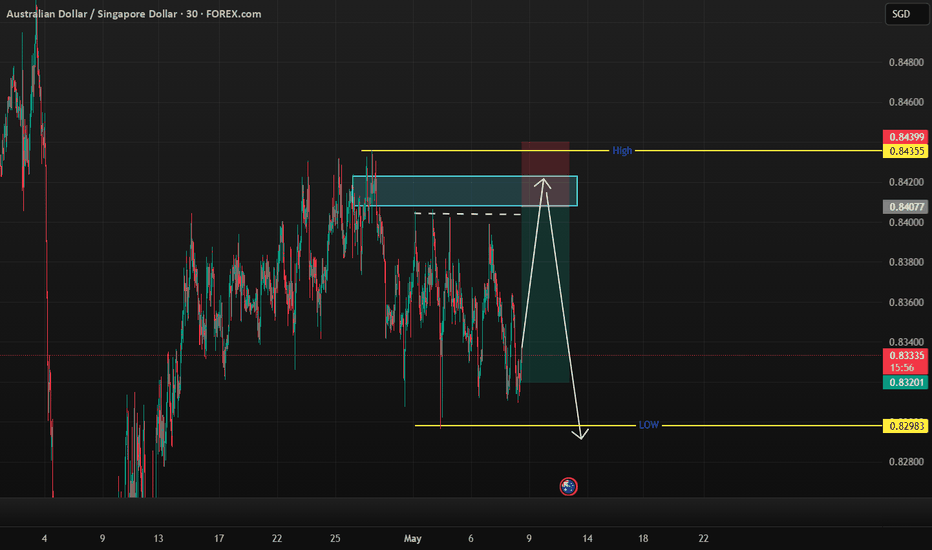Click the 0.84800 price axis value
The height and width of the screenshot is (550, 932).
[906, 62]
